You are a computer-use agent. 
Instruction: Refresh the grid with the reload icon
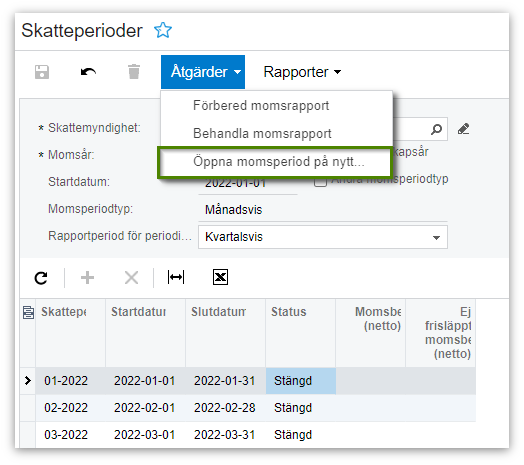41,278
